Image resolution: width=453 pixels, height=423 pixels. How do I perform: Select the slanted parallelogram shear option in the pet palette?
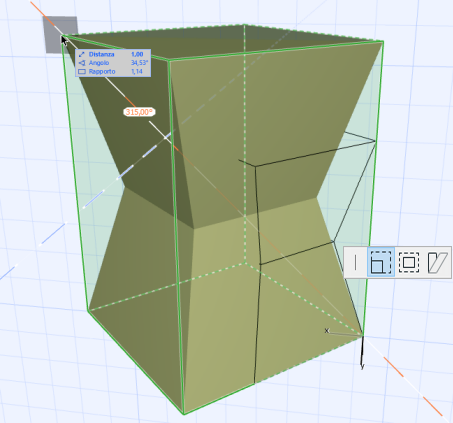(437, 262)
